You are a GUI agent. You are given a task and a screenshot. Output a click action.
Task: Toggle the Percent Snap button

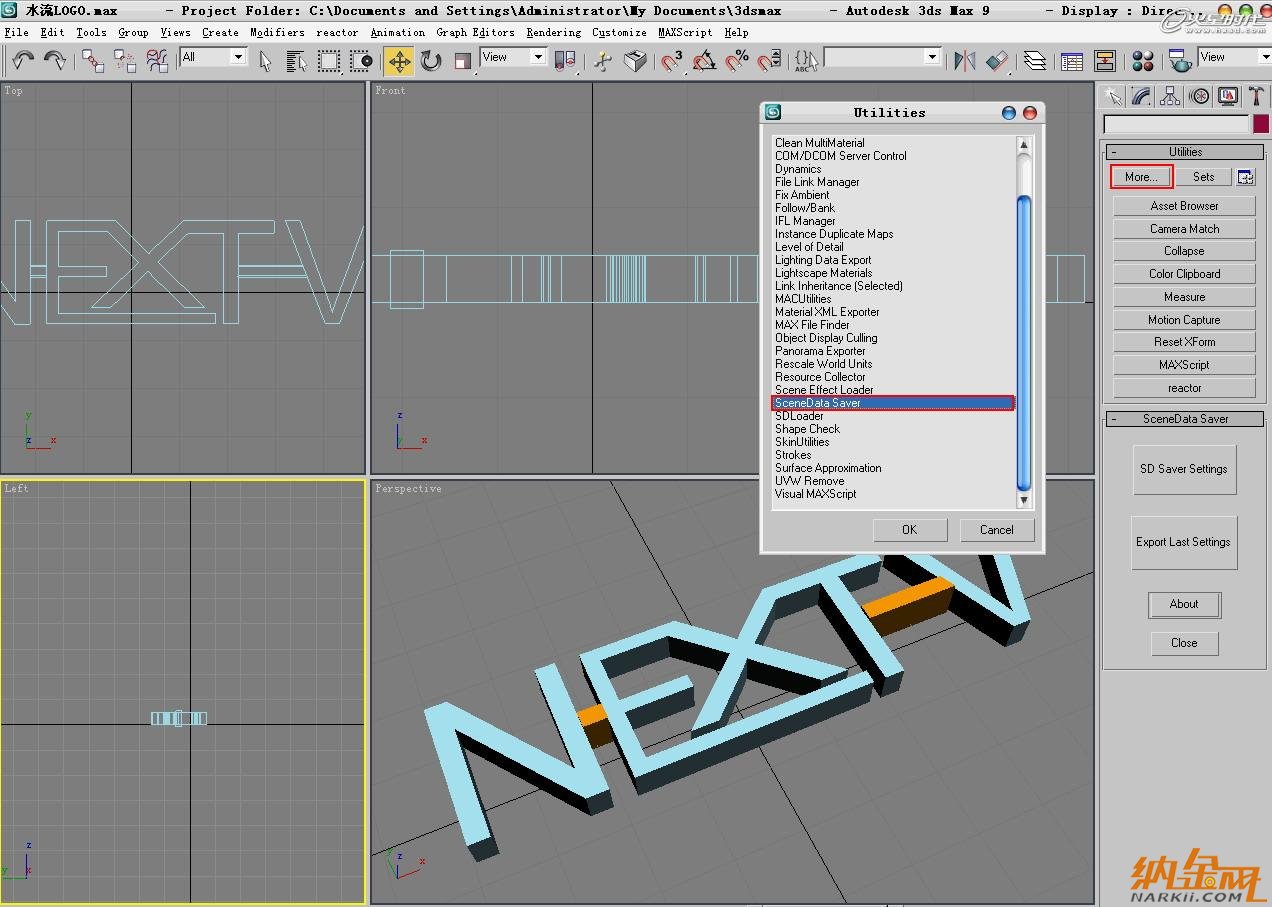[737, 61]
